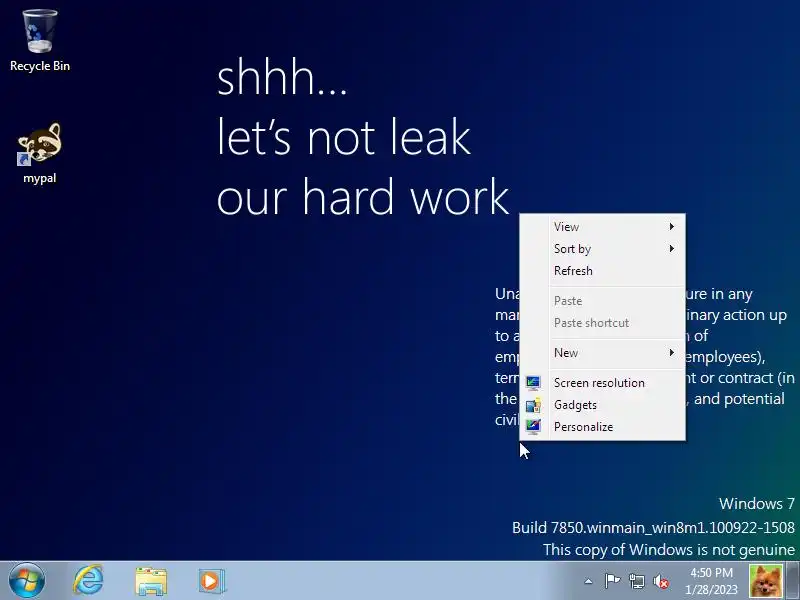Open Gadgets from context menu
The image size is (800, 600).
click(603, 405)
